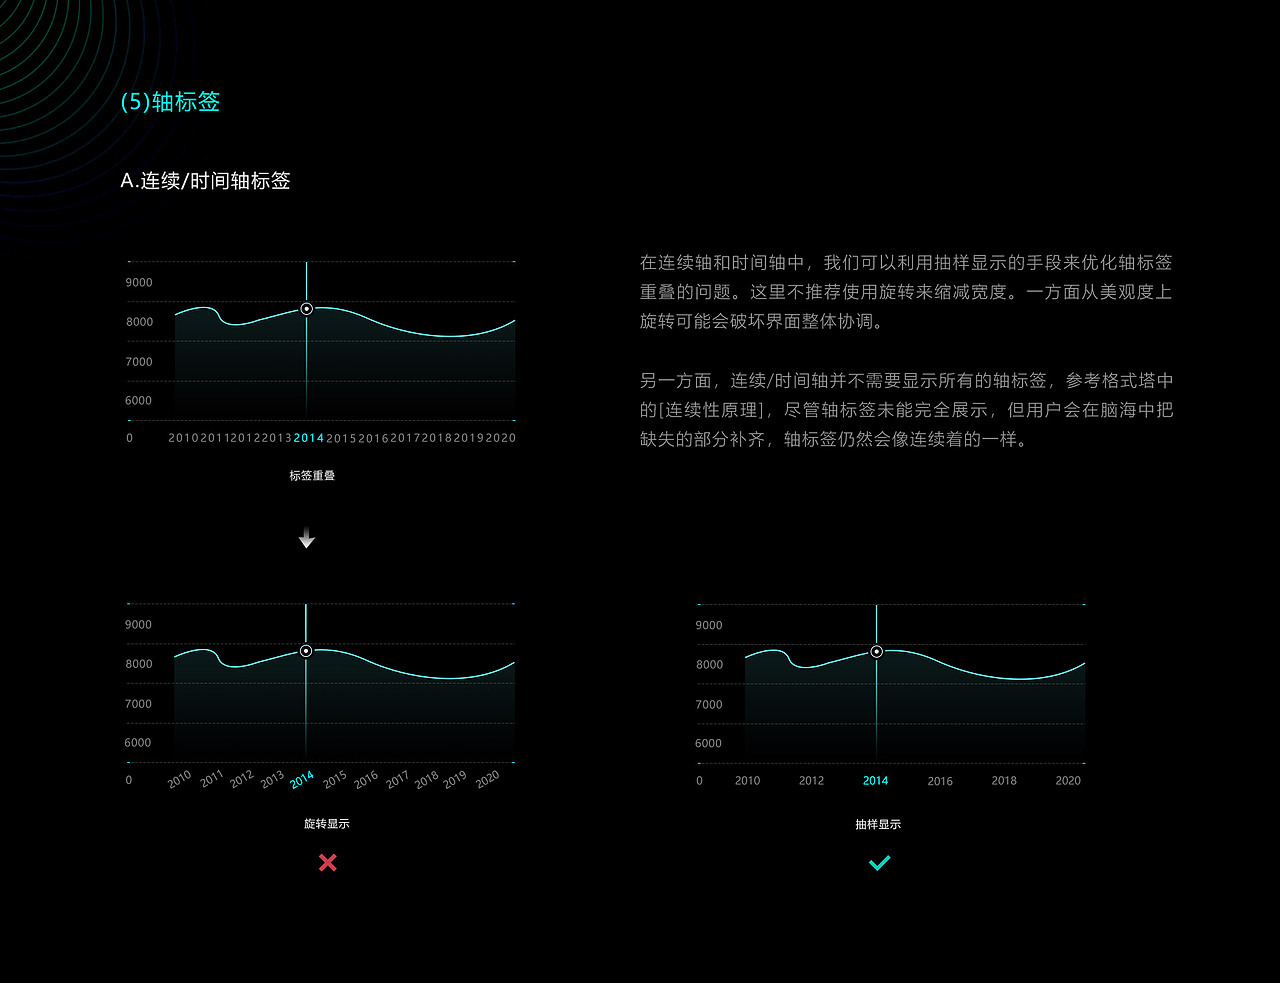Click 7000 y-axis label in 抽样显示 chart
Viewport: 1280px width, 983px height.
pyautogui.click(x=709, y=705)
